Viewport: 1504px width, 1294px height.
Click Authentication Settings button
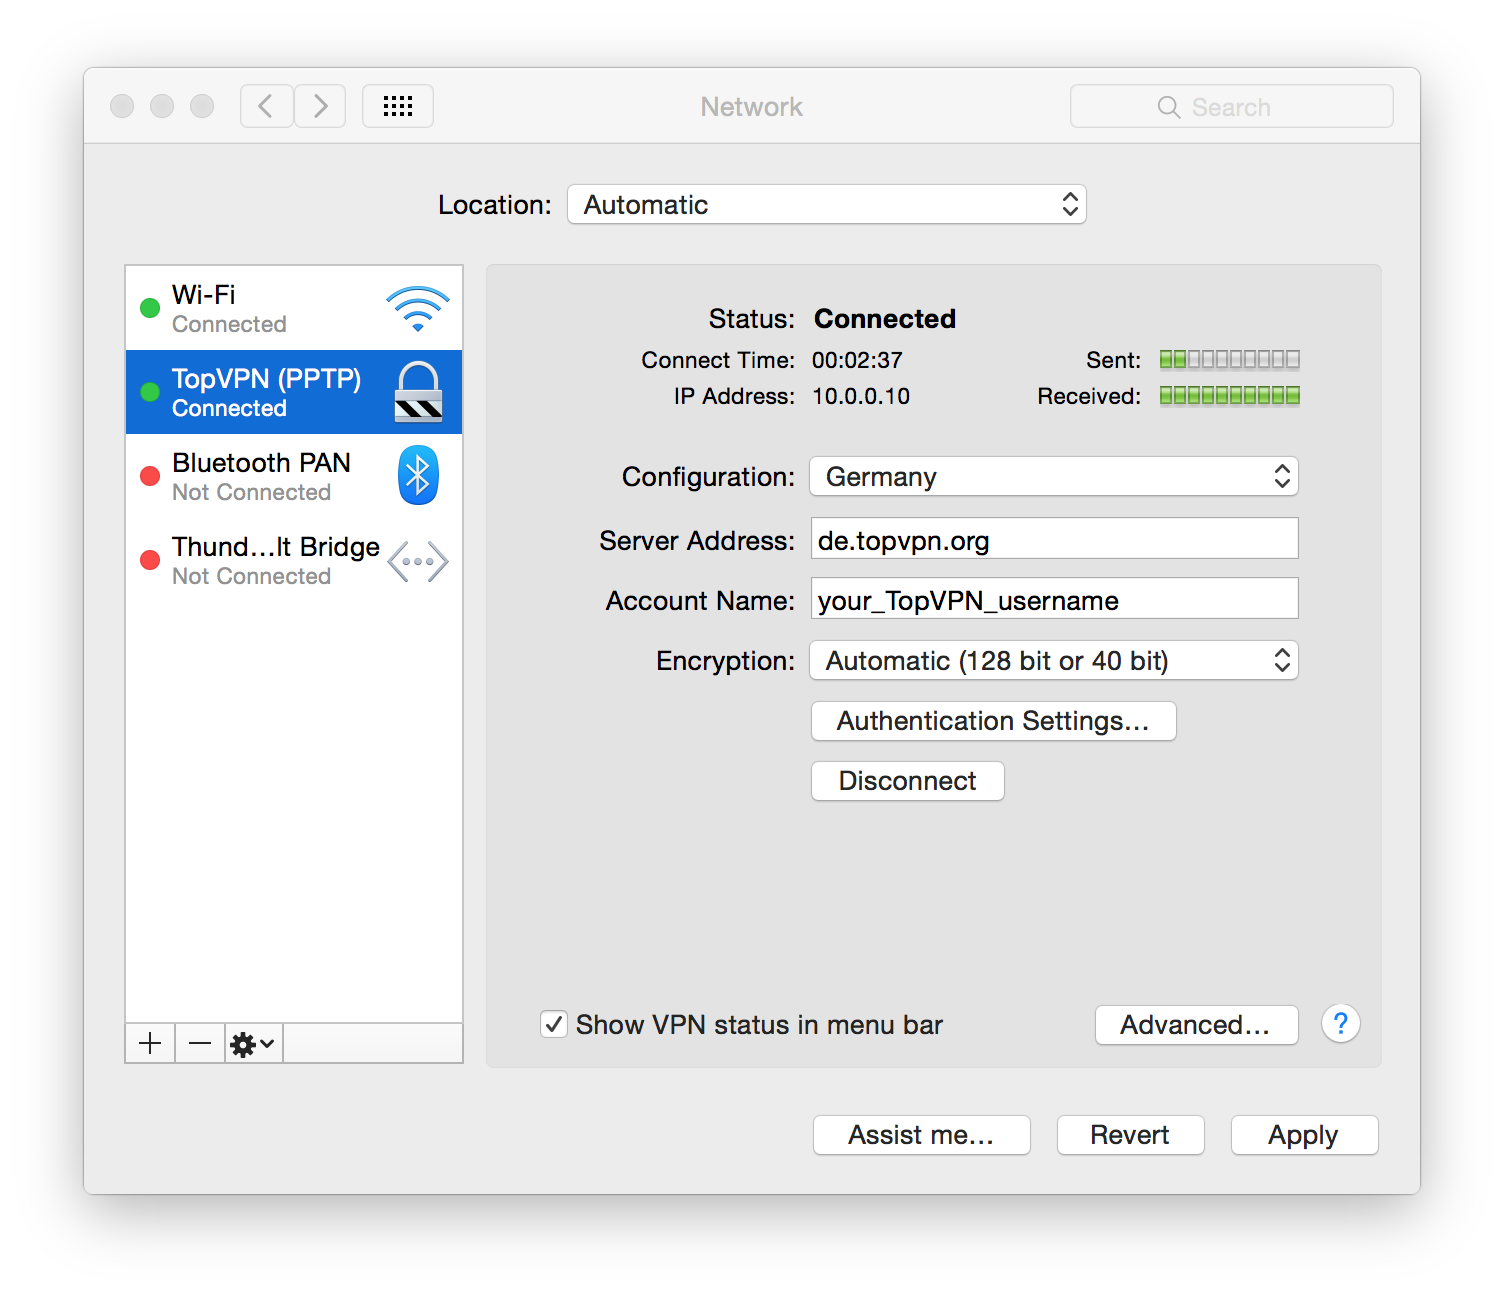click(993, 721)
